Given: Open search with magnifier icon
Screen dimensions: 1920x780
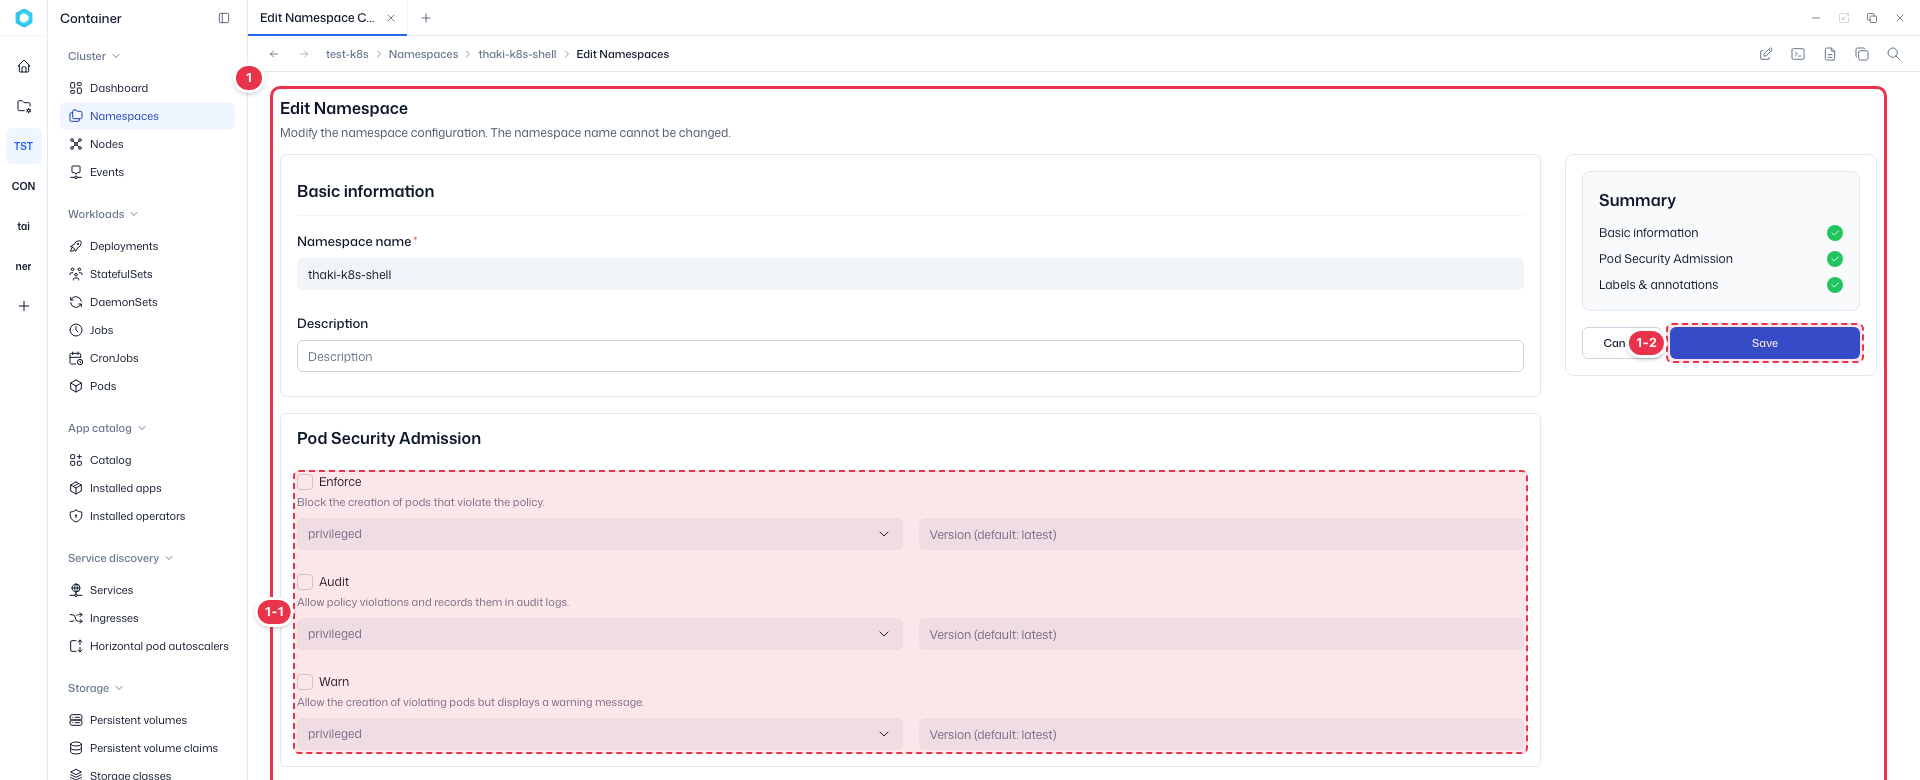Looking at the screenshot, I should (x=1894, y=54).
